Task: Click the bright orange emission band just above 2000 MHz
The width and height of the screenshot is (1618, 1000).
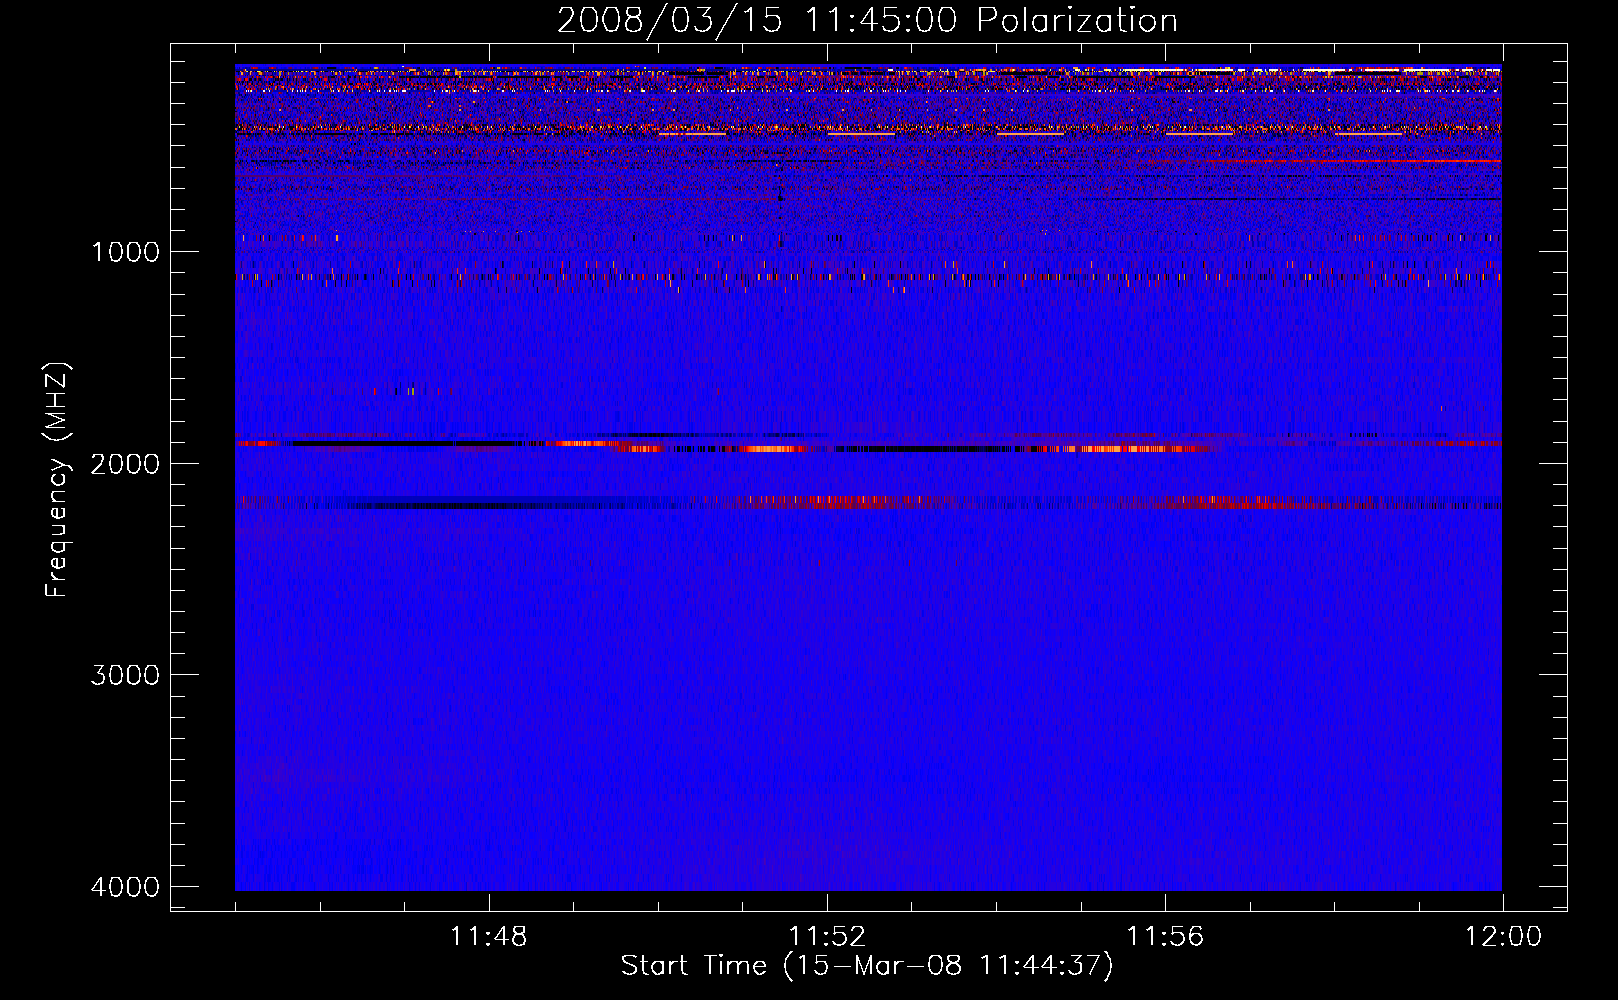Action: point(1130,449)
